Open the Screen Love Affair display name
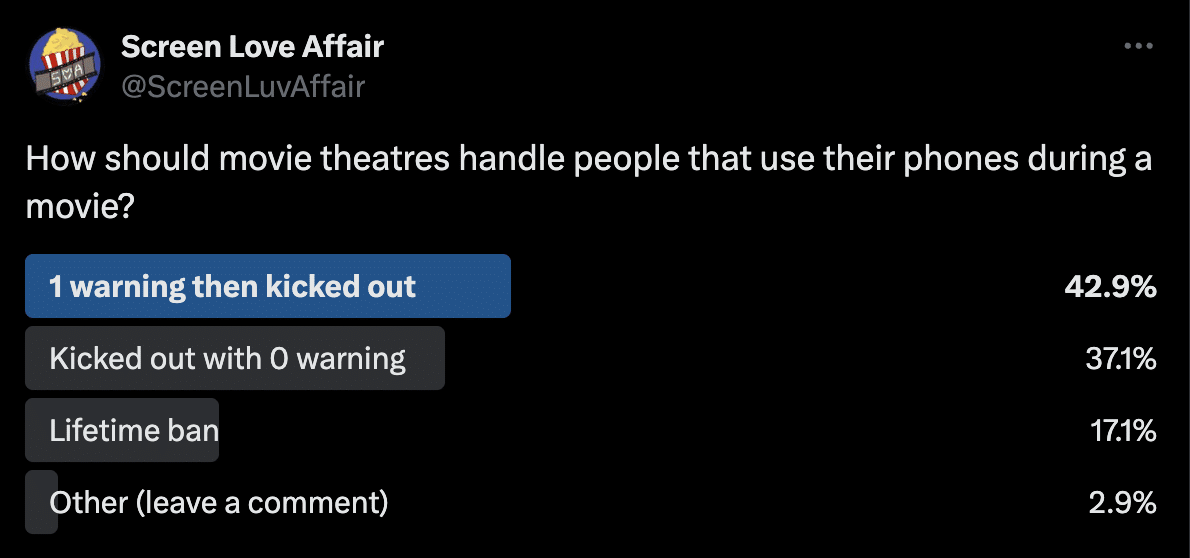The height and width of the screenshot is (558, 1190). (x=252, y=46)
